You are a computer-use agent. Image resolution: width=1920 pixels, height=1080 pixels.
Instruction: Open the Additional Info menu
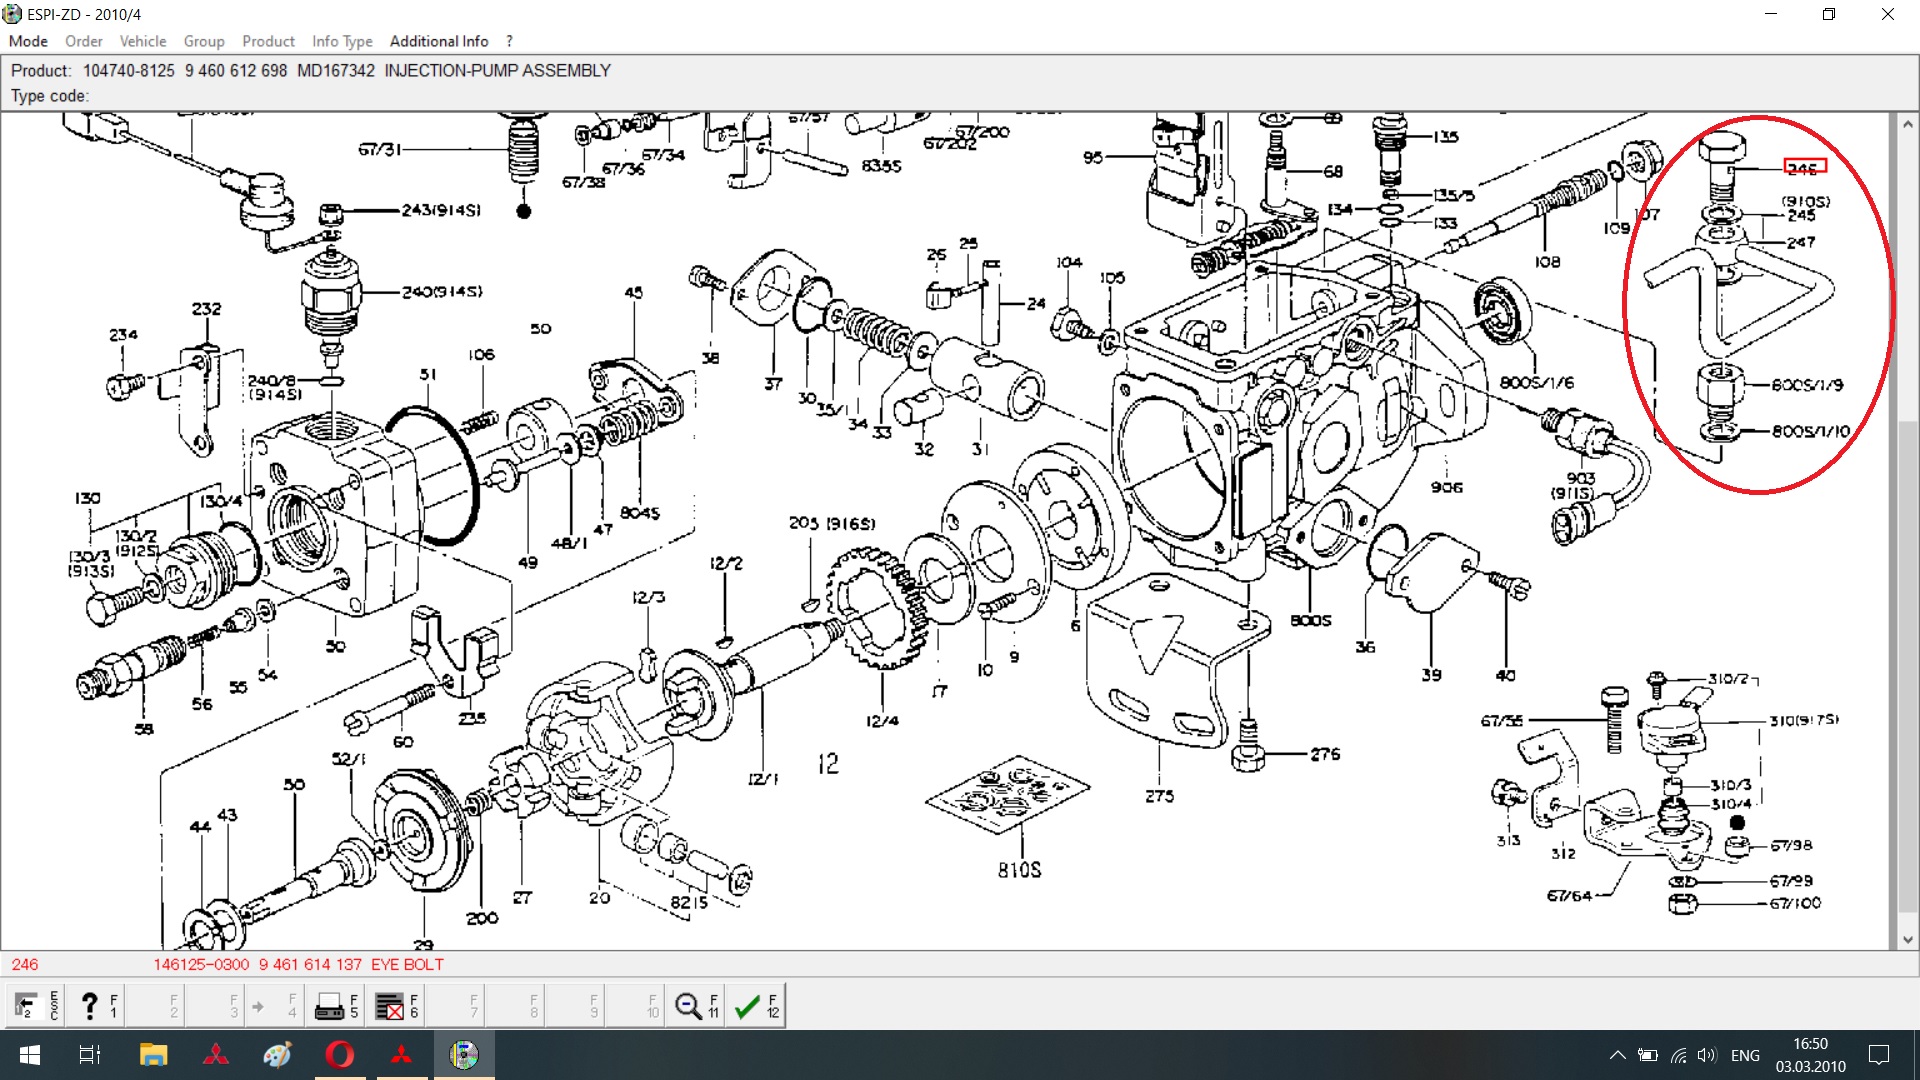438,41
